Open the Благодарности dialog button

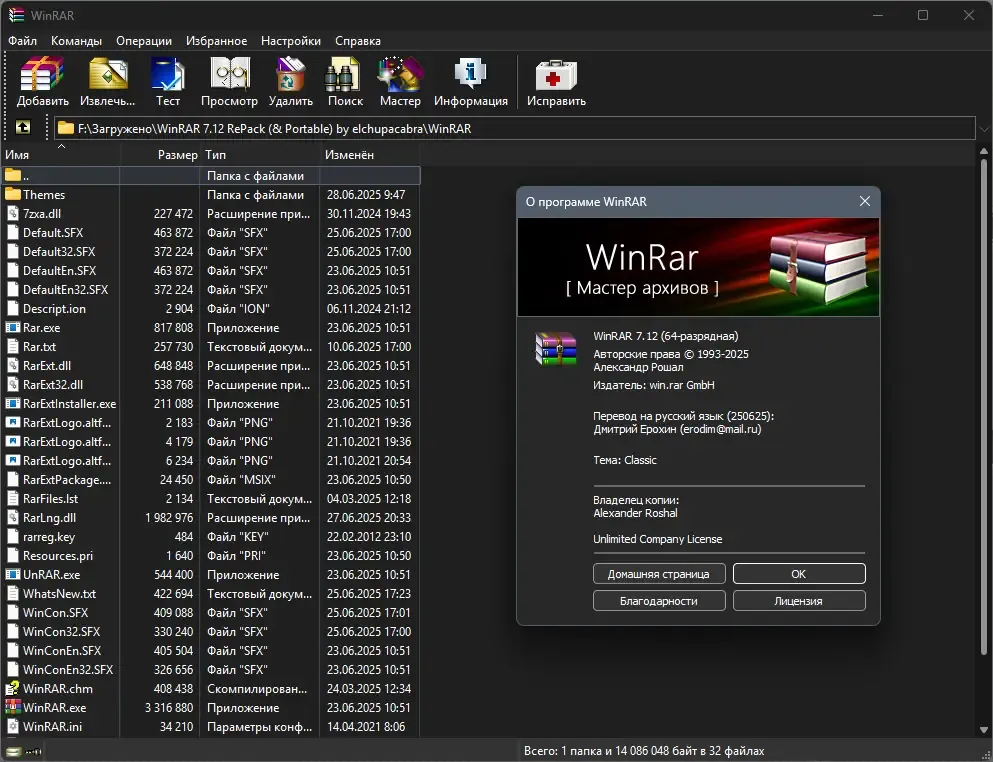pyautogui.click(x=659, y=601)
